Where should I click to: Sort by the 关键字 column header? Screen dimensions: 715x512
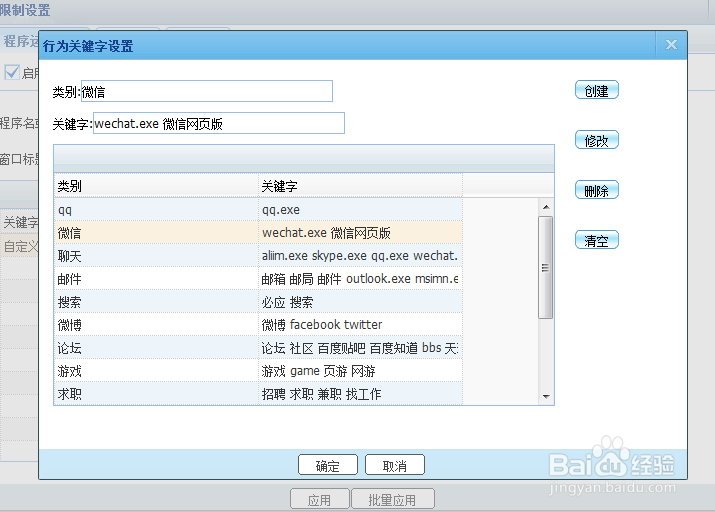360,186
